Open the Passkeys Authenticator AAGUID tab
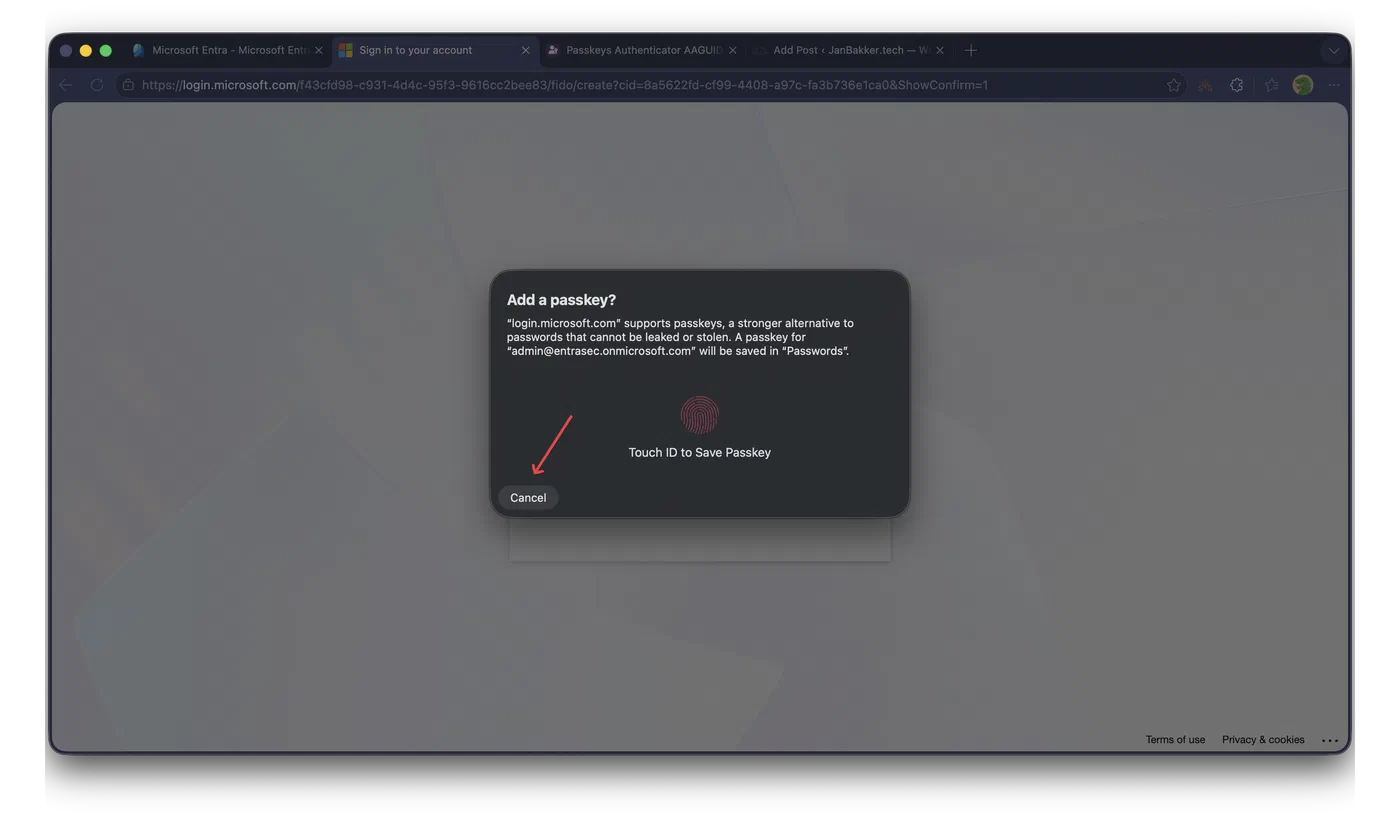The height and width of the screenshot is (819, 1400). pos(643,50)
